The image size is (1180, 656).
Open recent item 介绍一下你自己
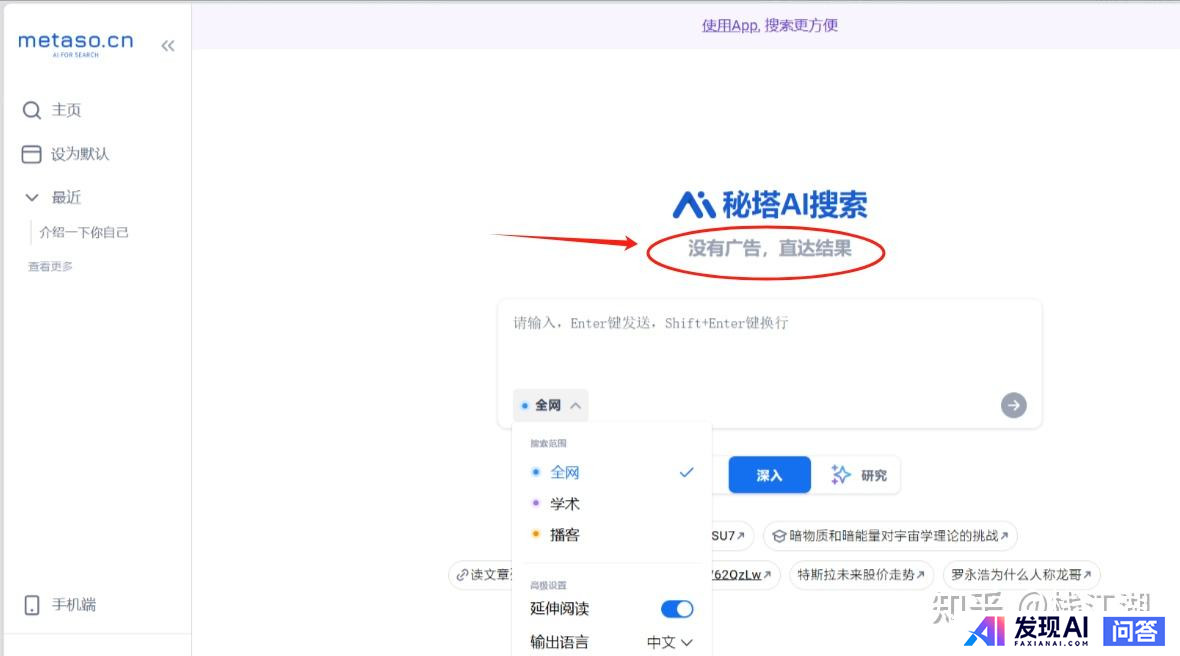coord(84,232)
